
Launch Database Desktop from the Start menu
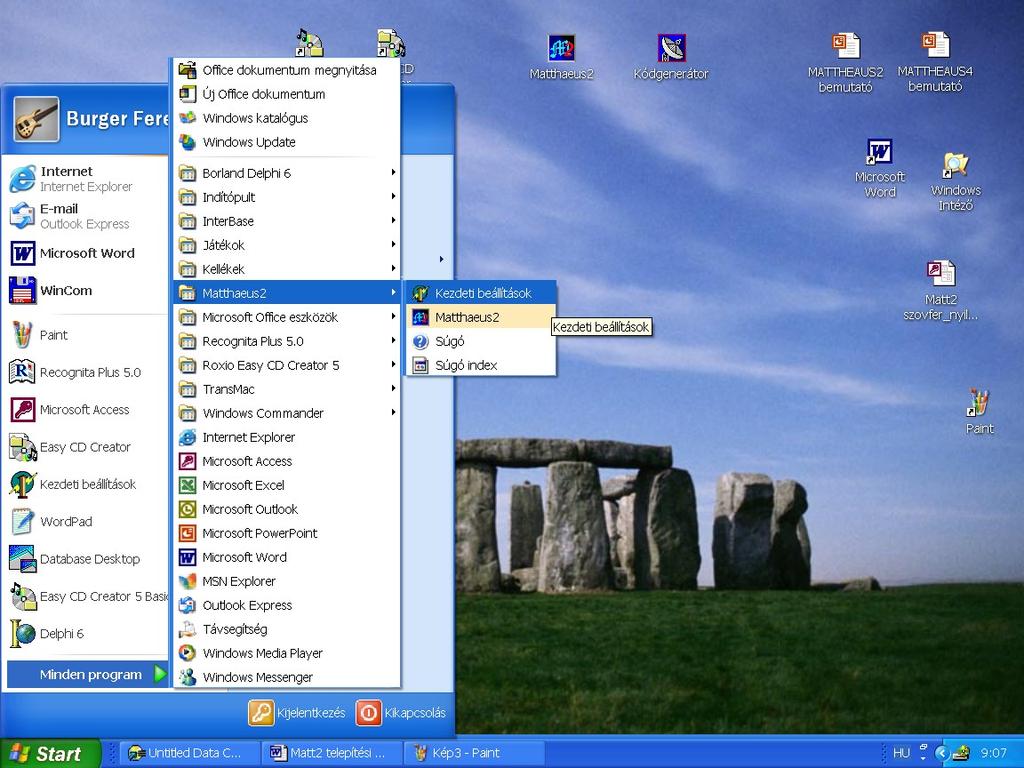(86, 559)
